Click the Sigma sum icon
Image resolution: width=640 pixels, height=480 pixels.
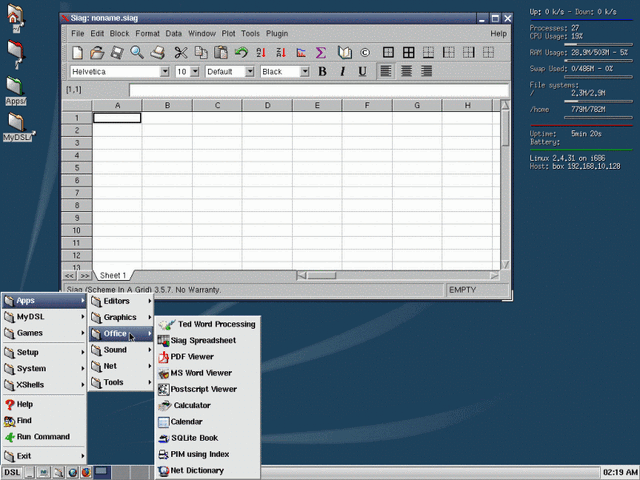[321, 52]
